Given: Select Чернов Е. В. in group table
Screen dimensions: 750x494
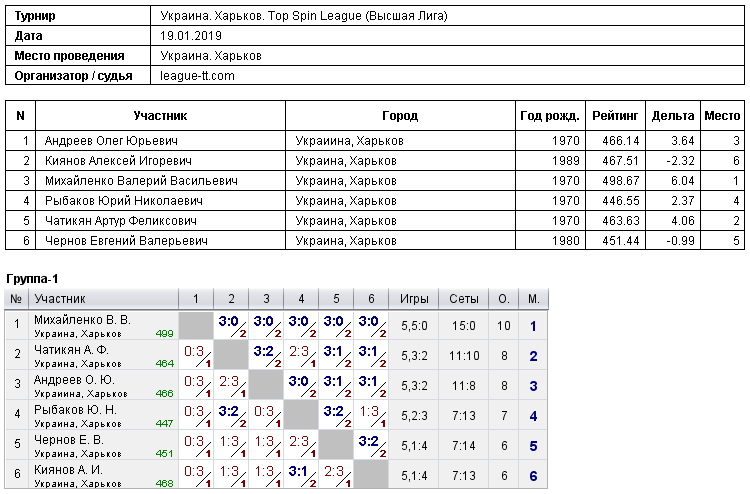Looking at the screenshot, I should click(69, 439).
